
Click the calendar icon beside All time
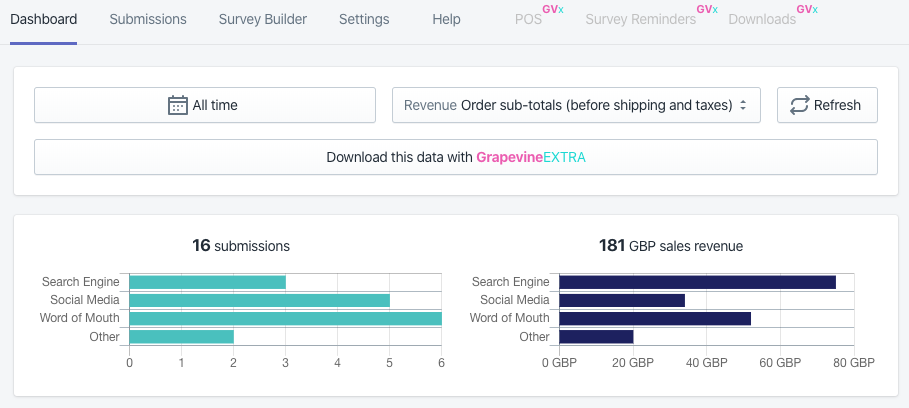tap(178, 105)
